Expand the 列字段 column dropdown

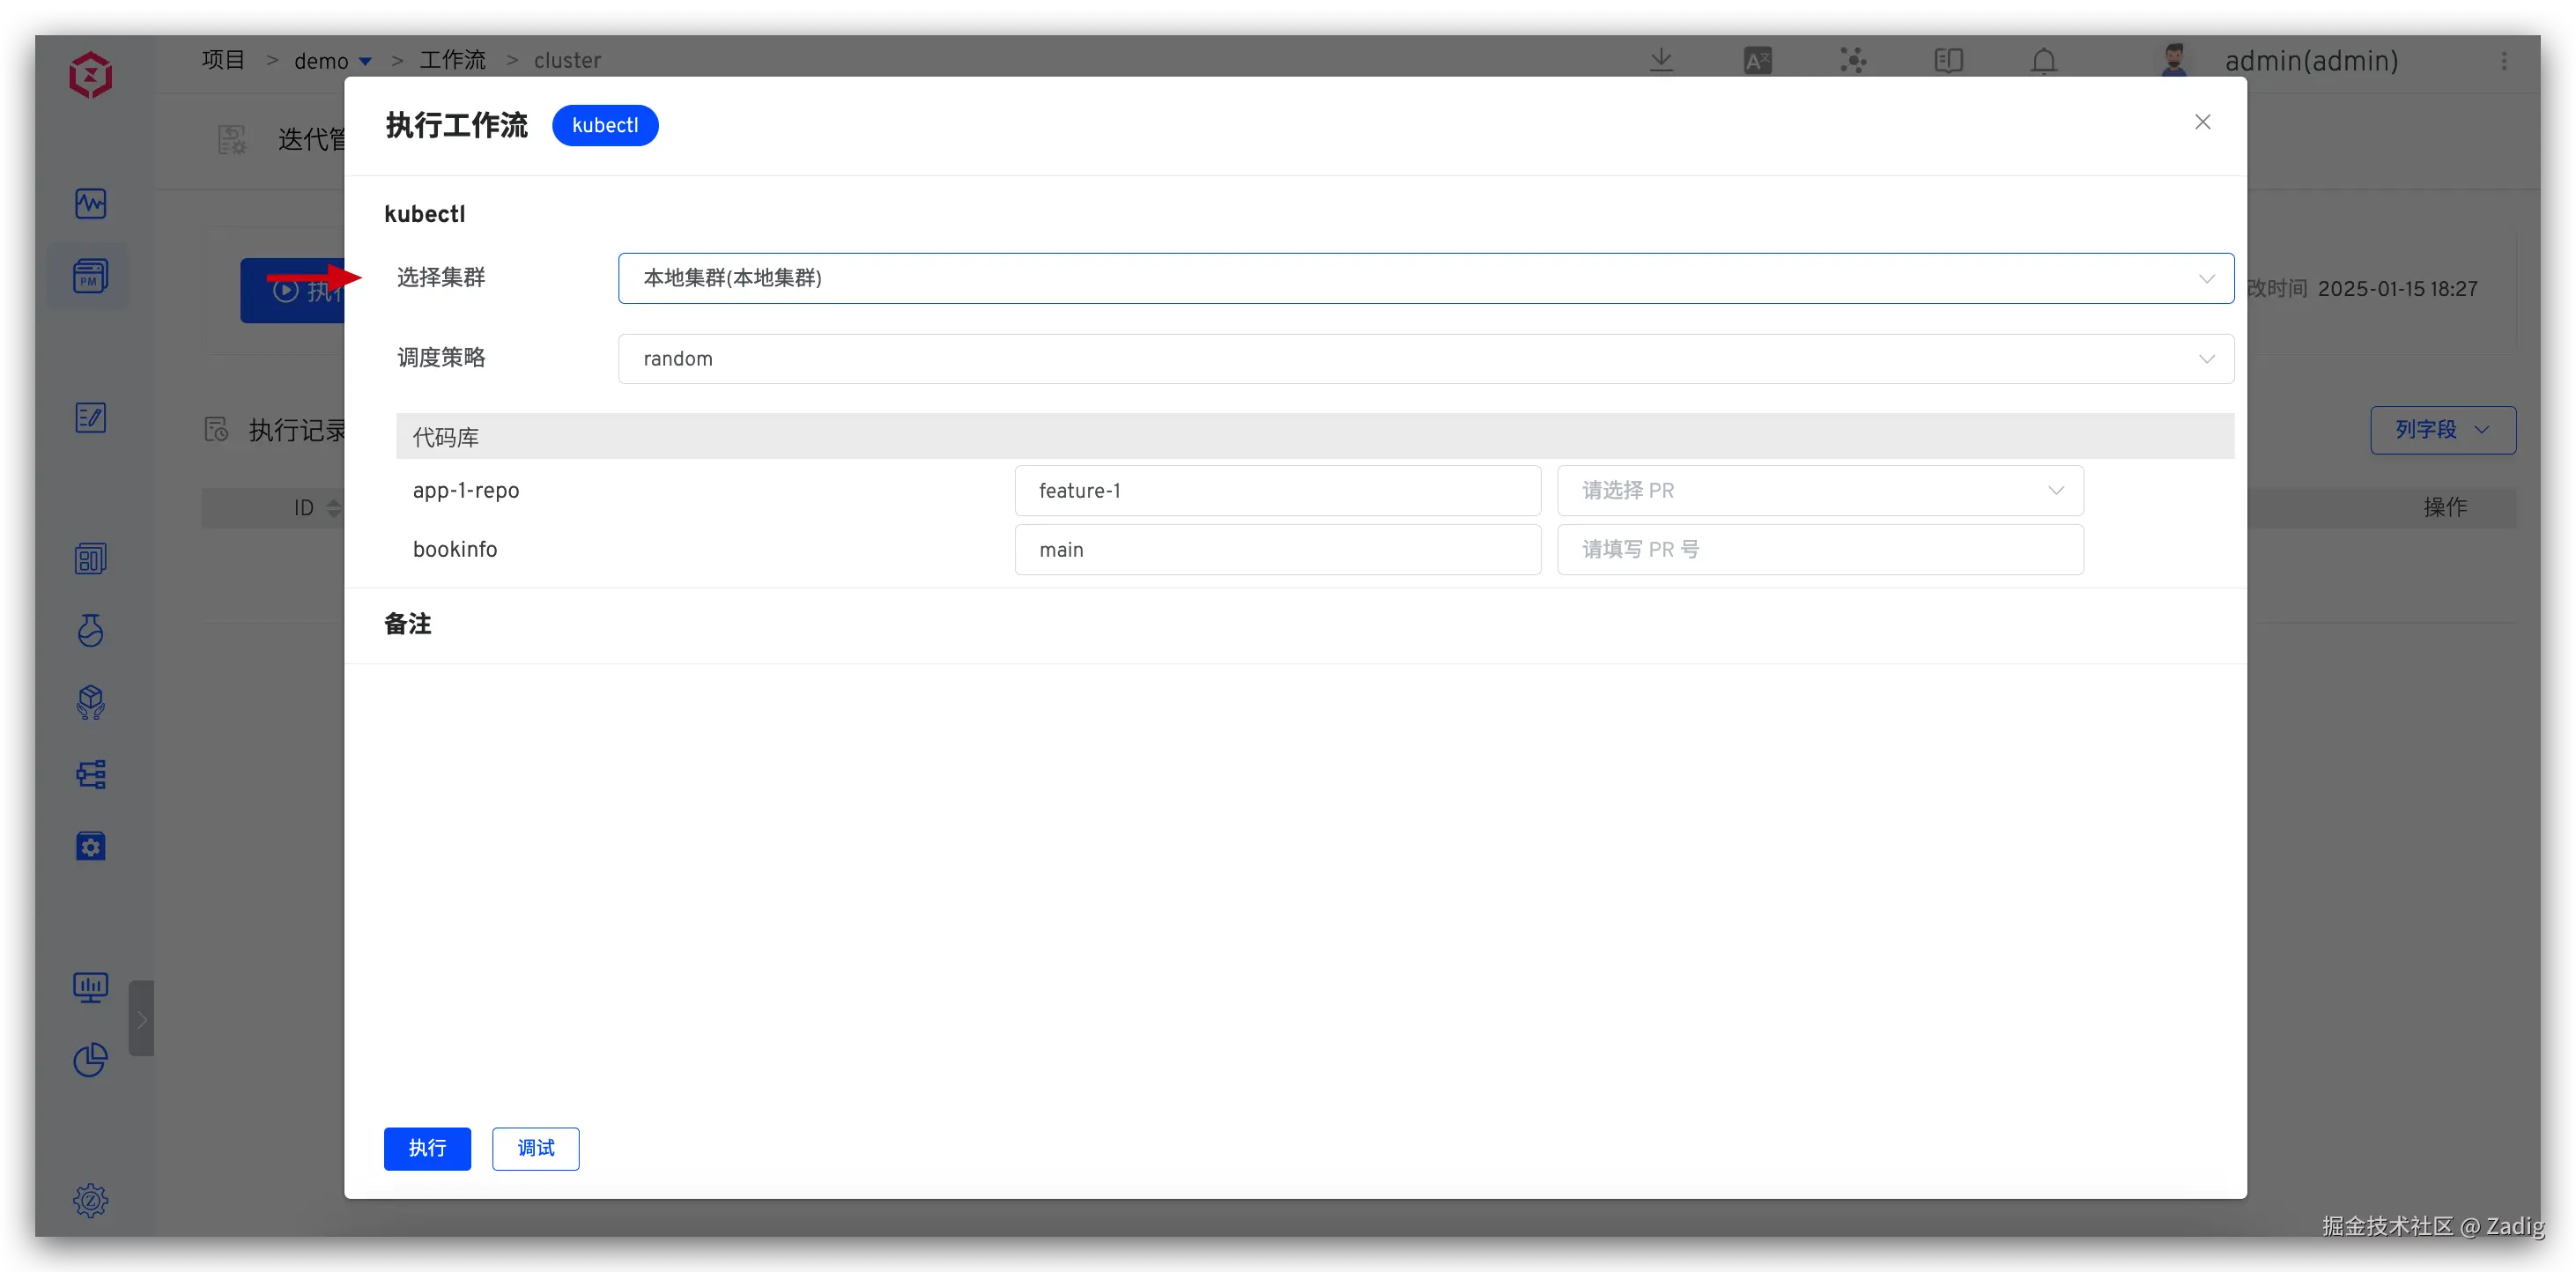pos(2442,430)
